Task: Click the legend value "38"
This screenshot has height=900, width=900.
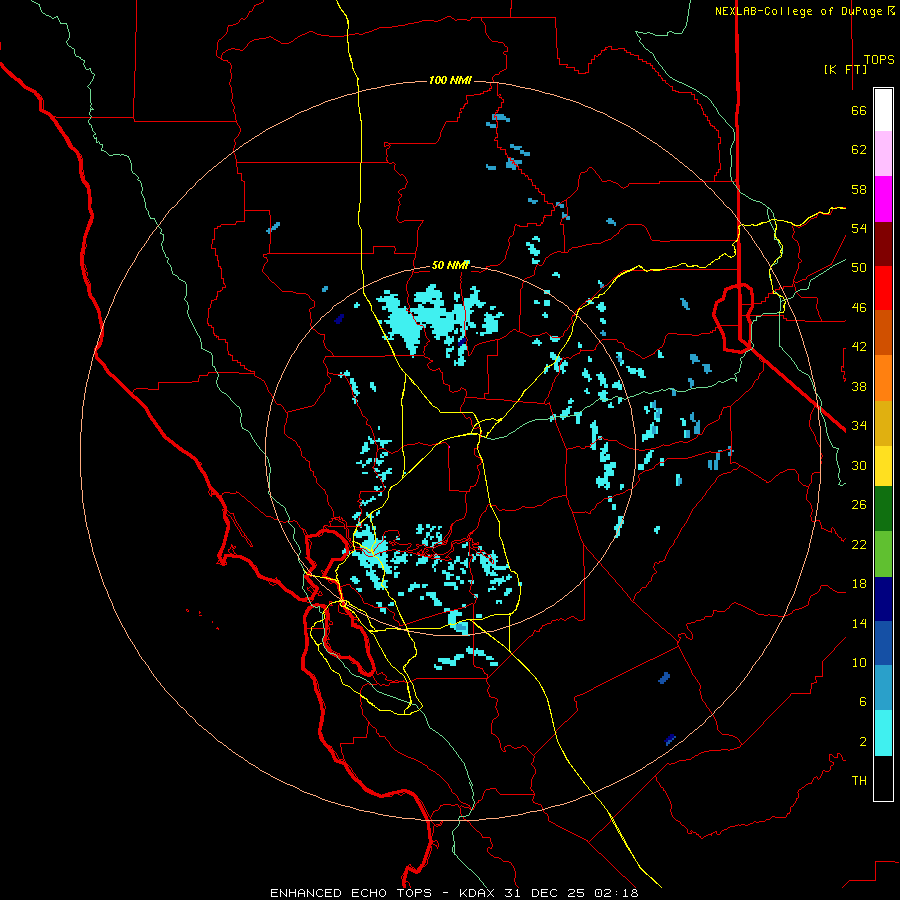Action: [x=859, y=387]
